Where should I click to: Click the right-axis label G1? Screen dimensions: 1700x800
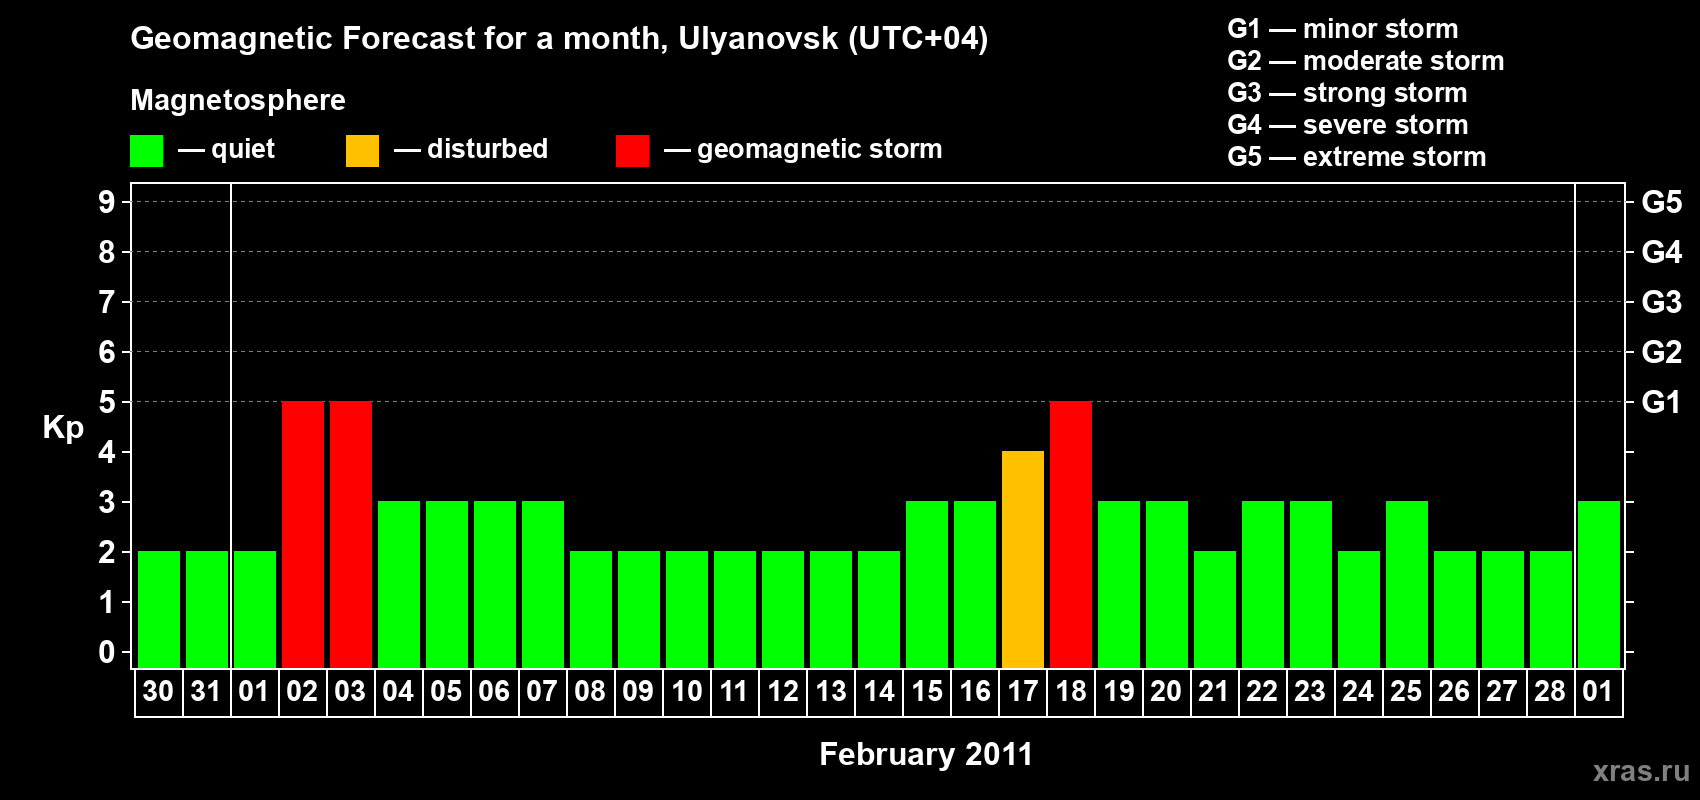click(1661, 402)
